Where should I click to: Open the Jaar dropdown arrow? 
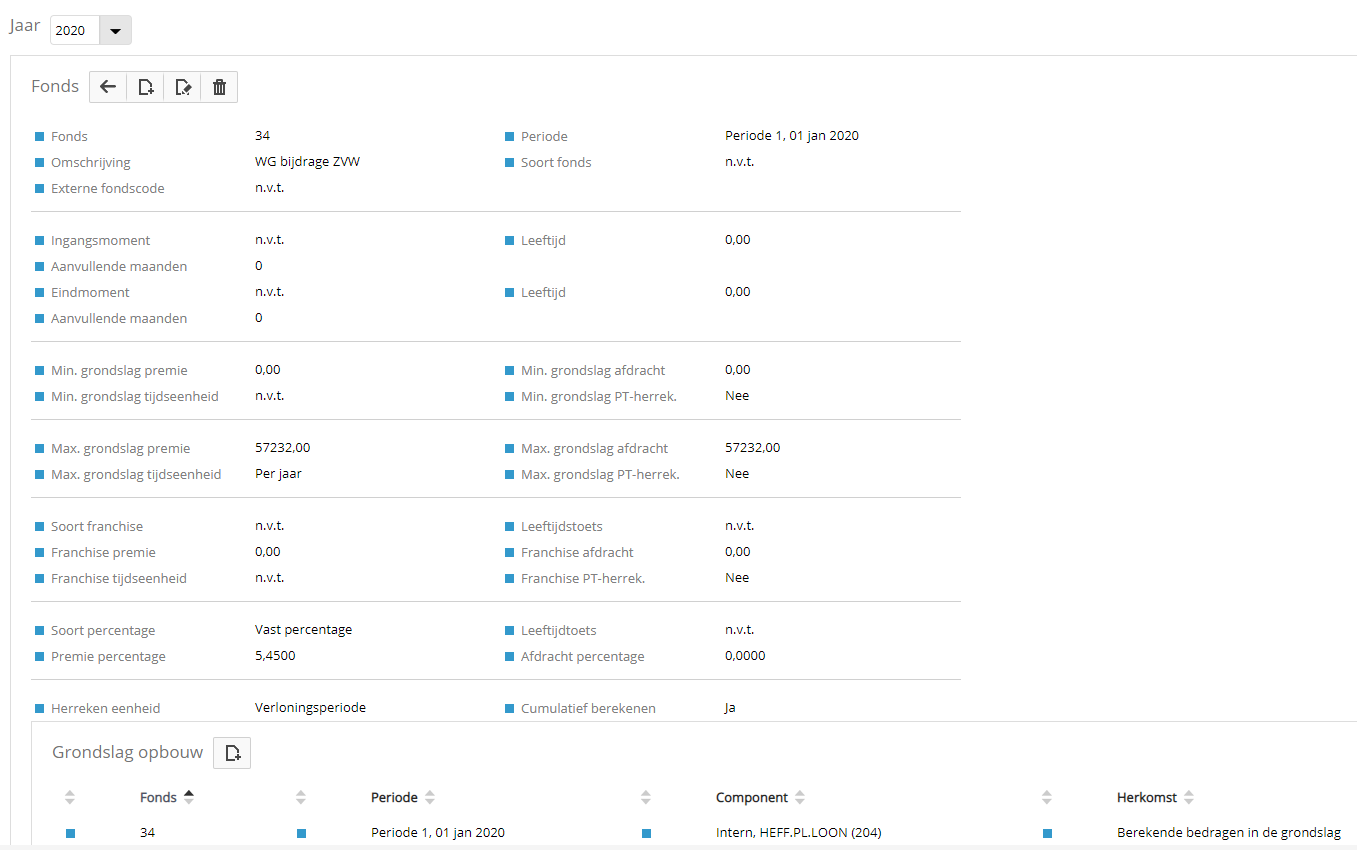pos(116,31)
